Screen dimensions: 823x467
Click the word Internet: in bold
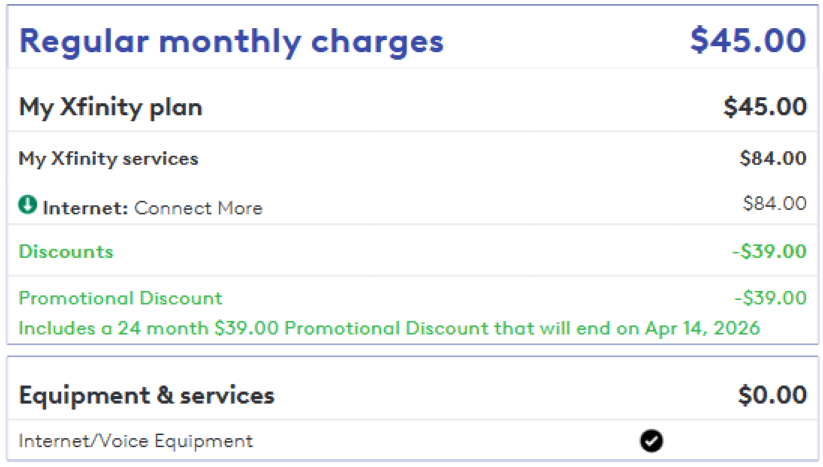pyautogui.click(x=85, y=208)
